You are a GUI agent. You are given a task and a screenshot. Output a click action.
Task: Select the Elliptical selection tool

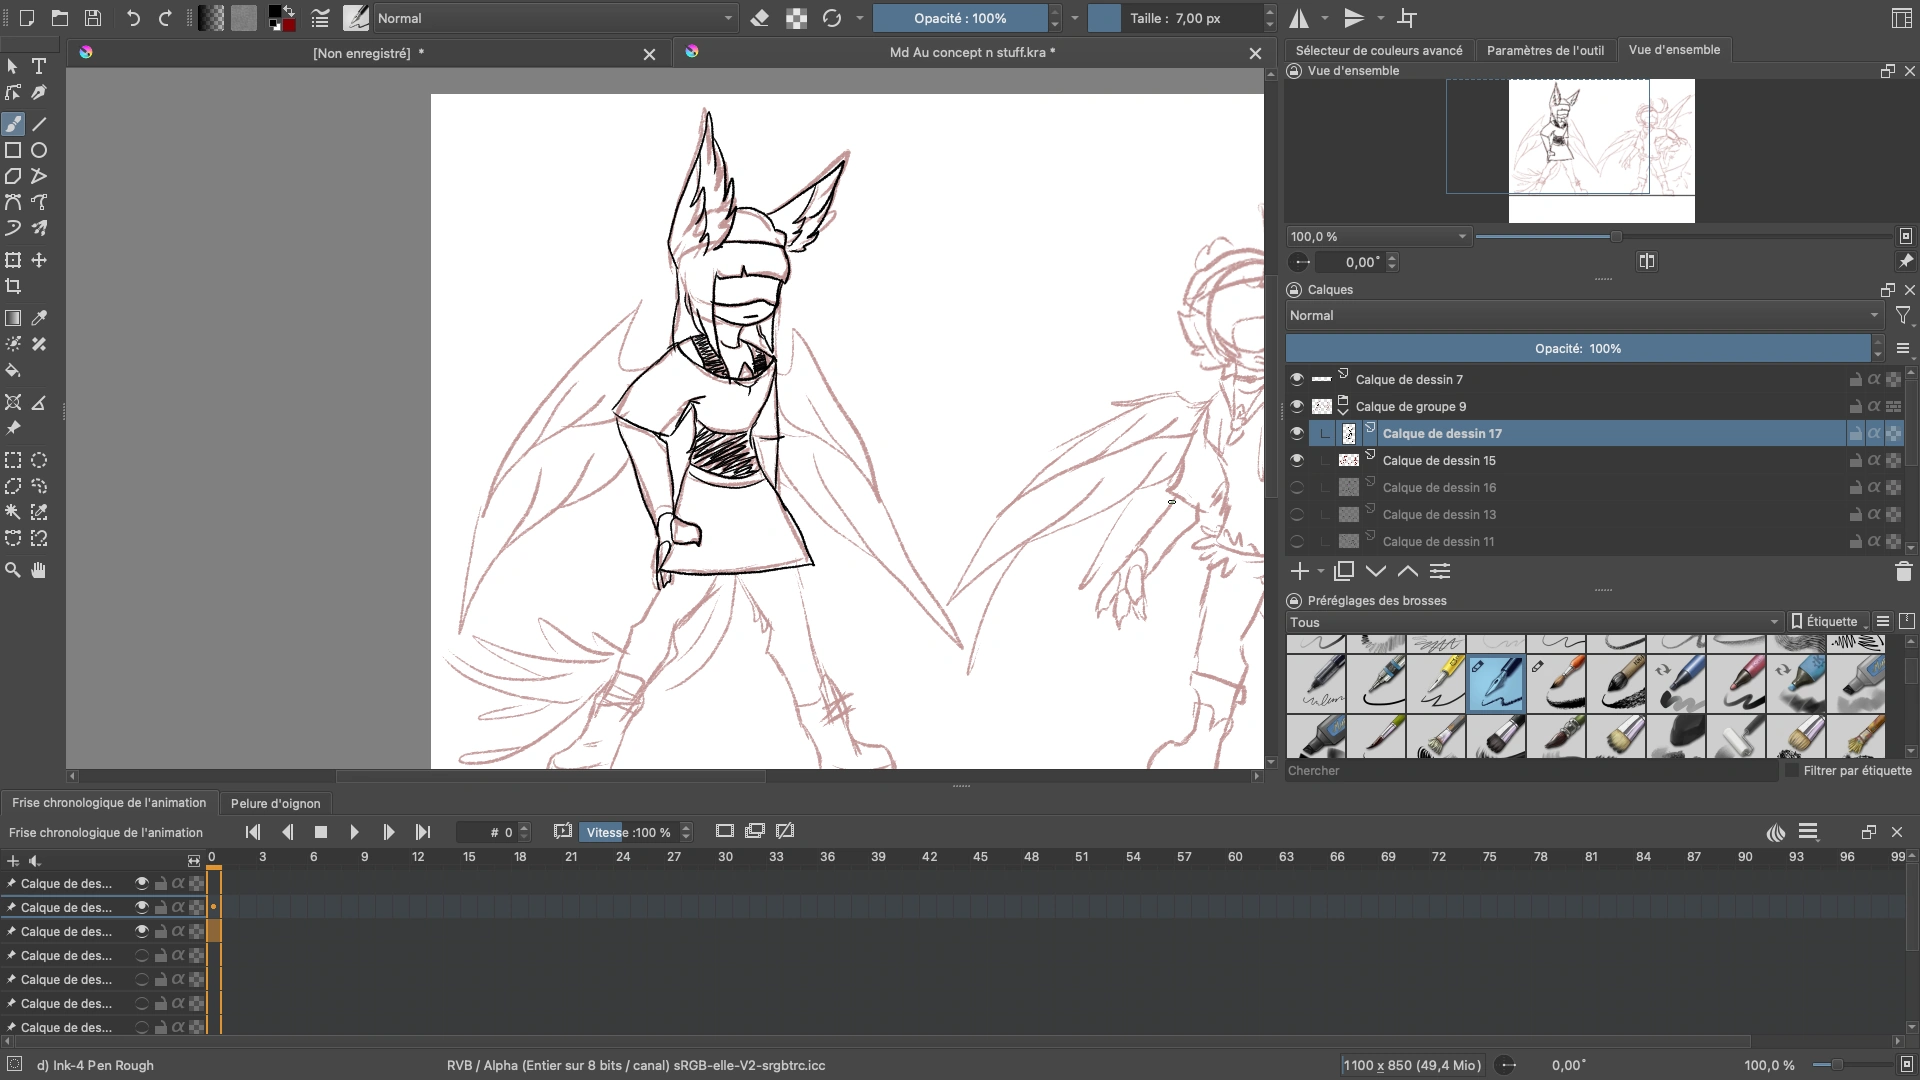(39, 461)
